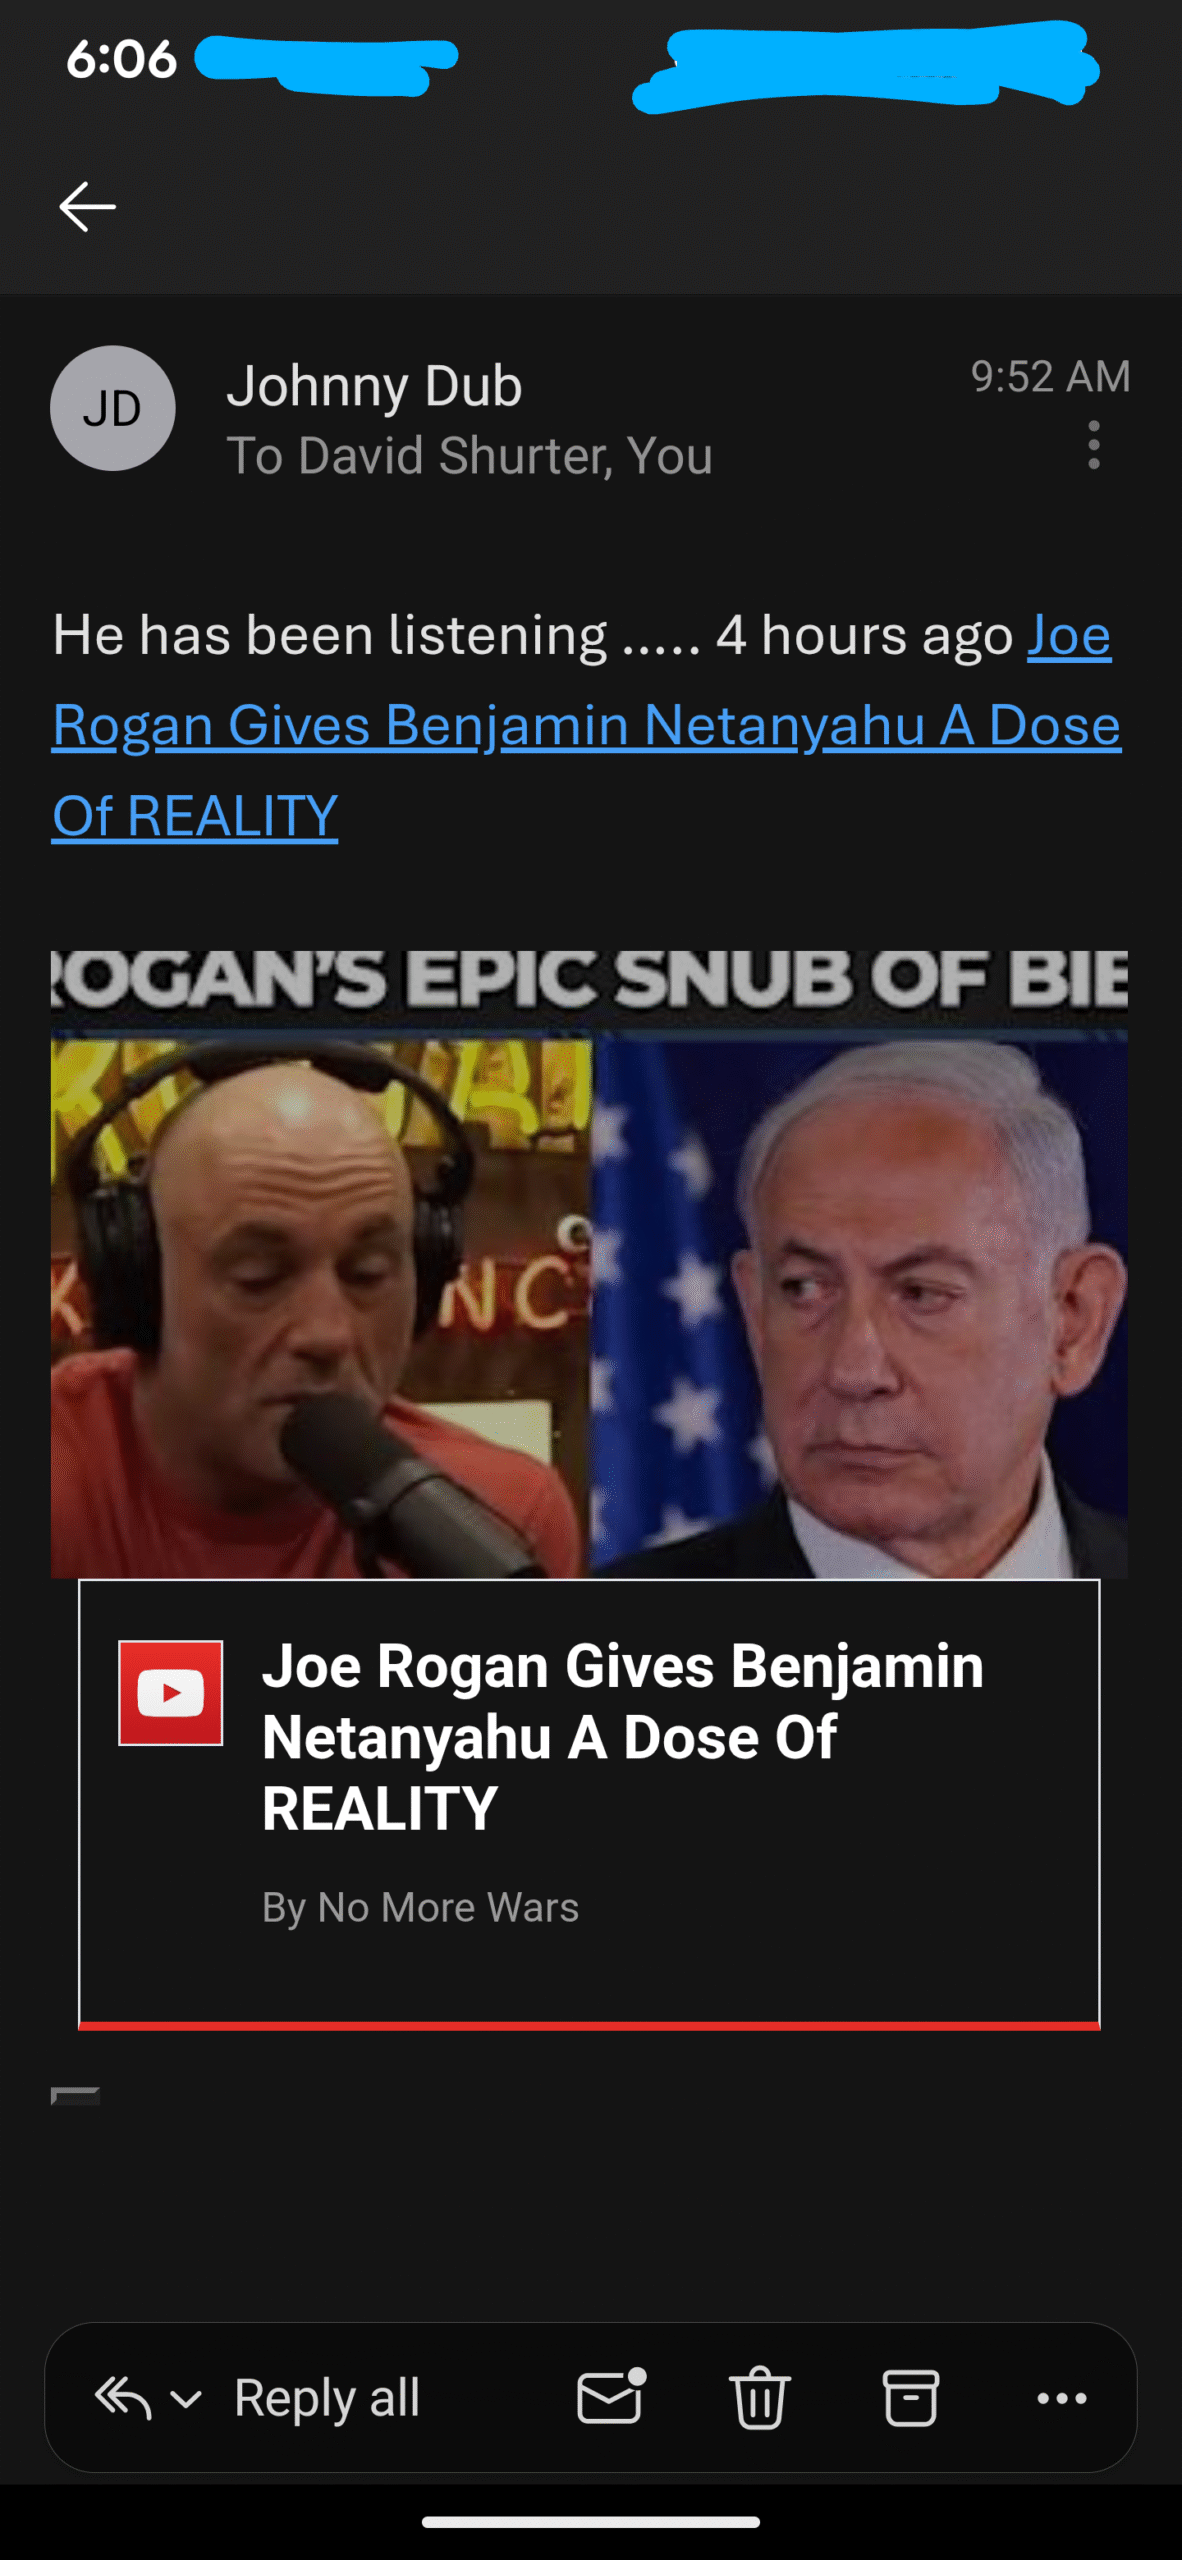Tap the sender name Johnny Dub
Screen dimensions: 1182x2560
tap(374, 386)
